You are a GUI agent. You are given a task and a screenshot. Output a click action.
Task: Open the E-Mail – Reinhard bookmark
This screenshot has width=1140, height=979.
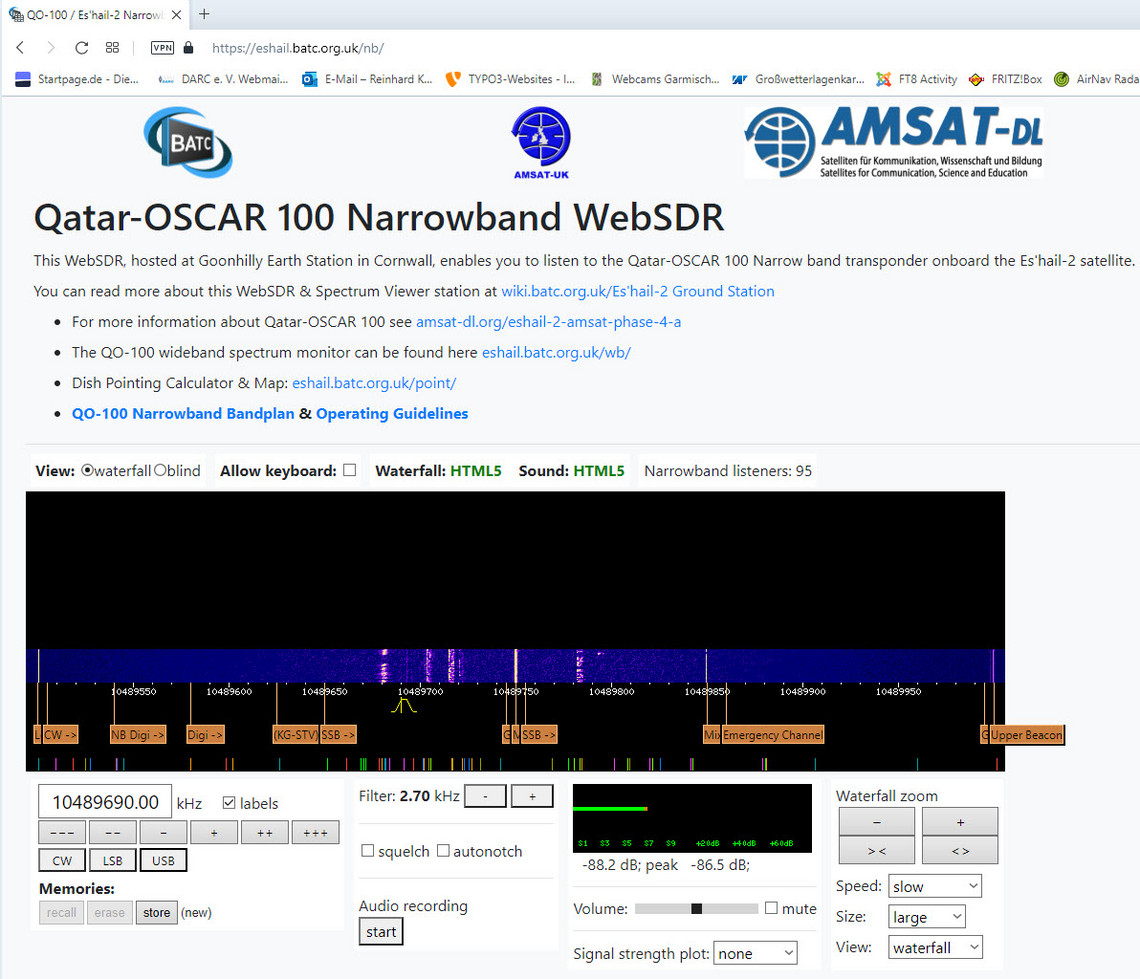click(x=367, y=79)
